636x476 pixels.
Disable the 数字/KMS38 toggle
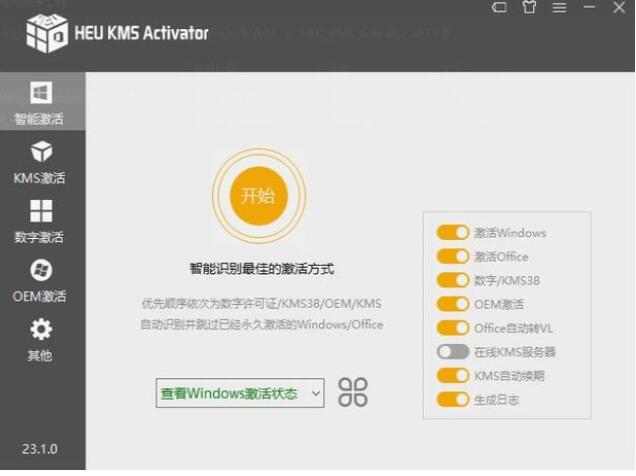453,280
